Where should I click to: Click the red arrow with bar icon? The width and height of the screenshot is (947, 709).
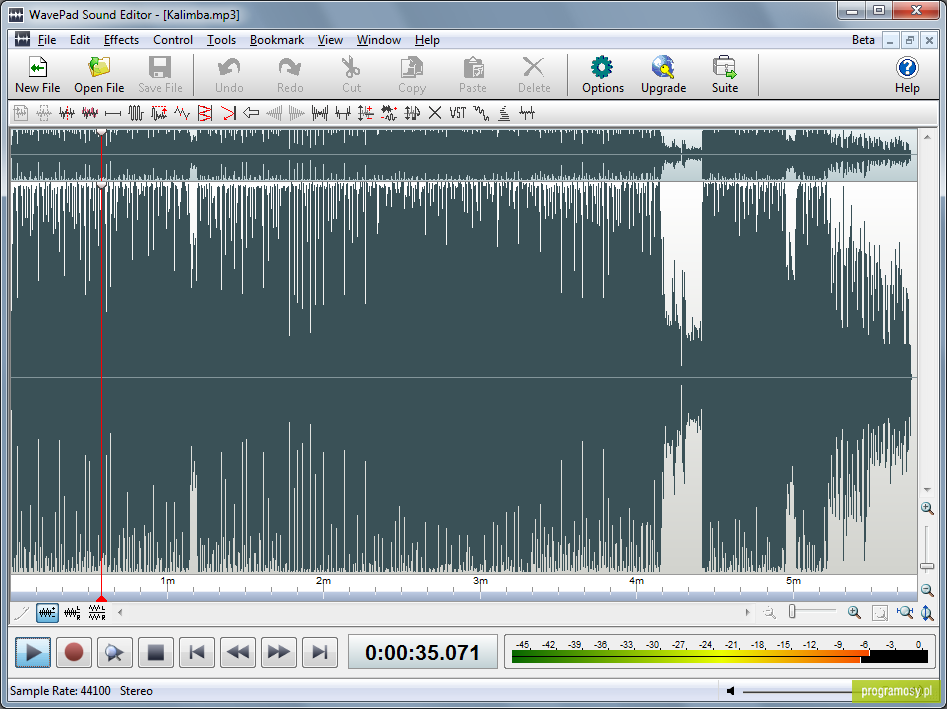[228, 113]
